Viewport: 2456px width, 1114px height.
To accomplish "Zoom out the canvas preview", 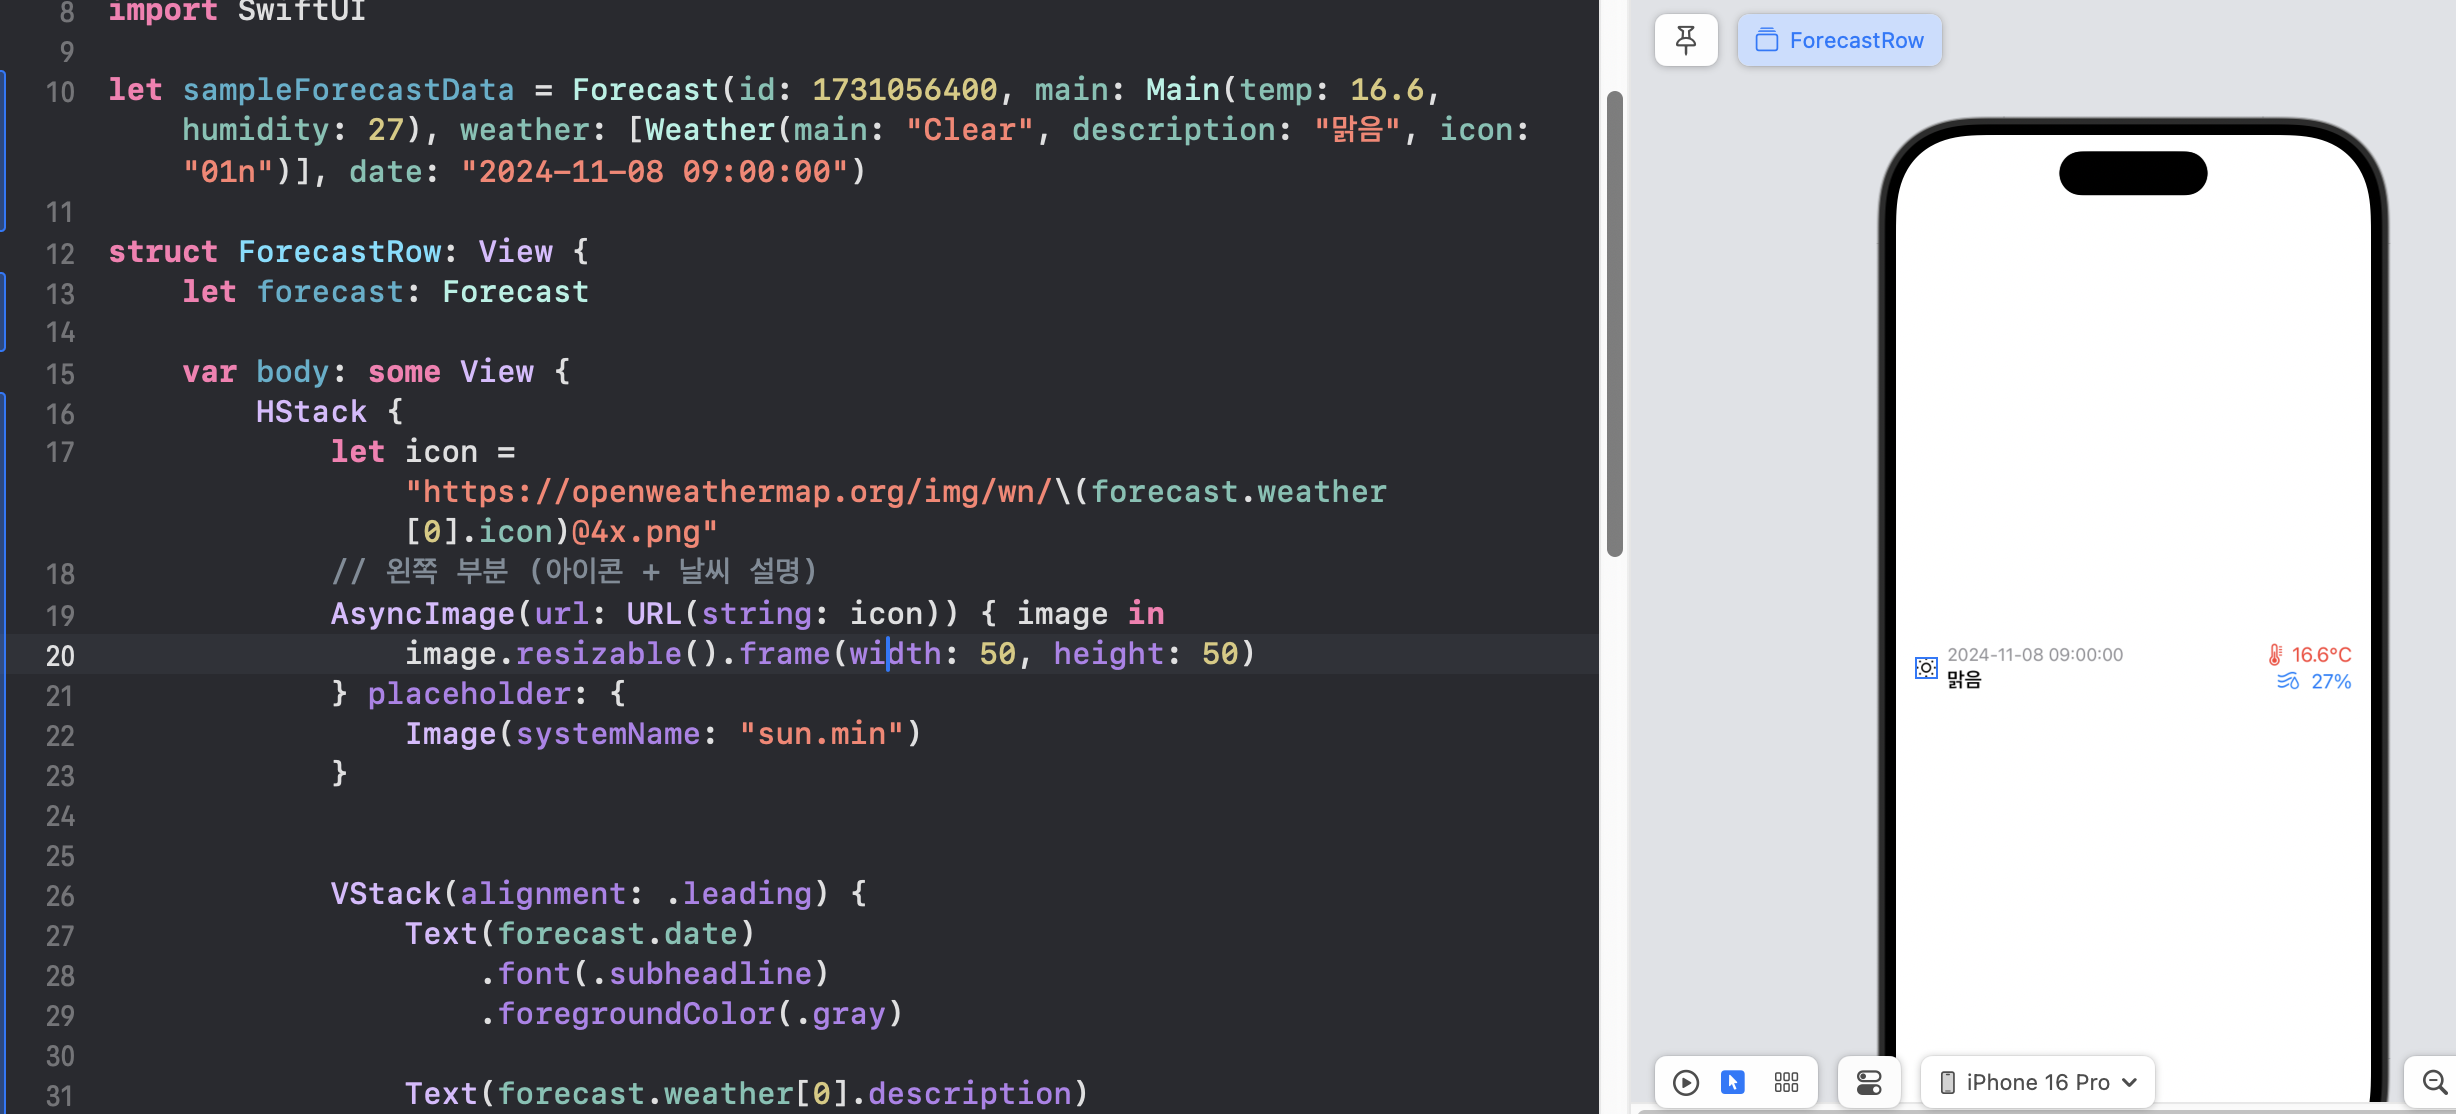I will [2434, 1082].
